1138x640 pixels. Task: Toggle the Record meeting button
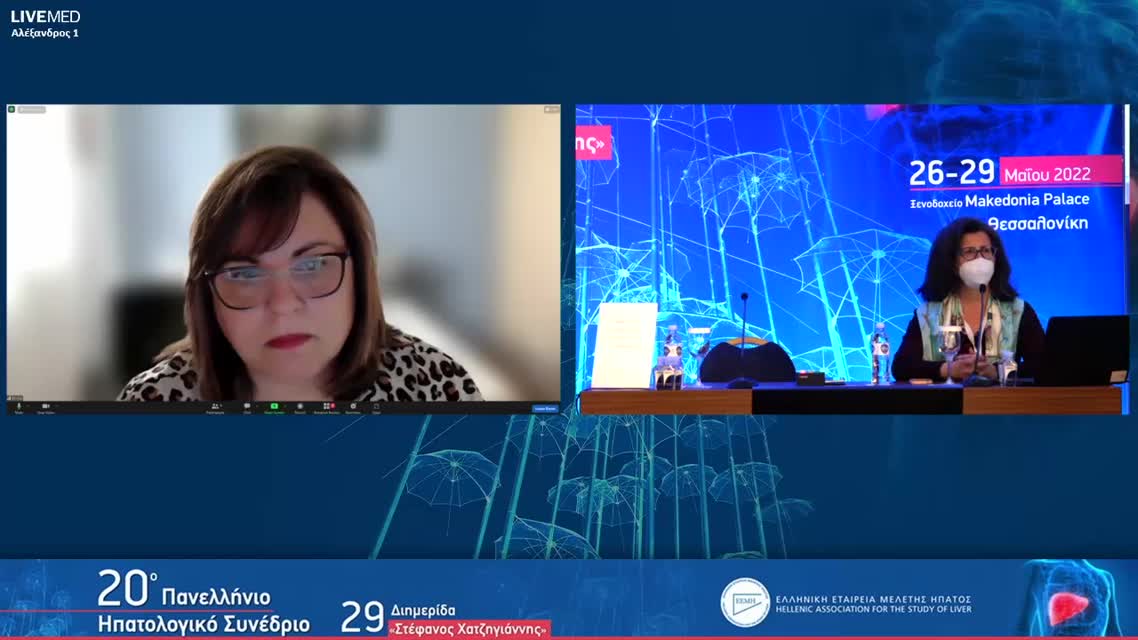coord(300,407)
